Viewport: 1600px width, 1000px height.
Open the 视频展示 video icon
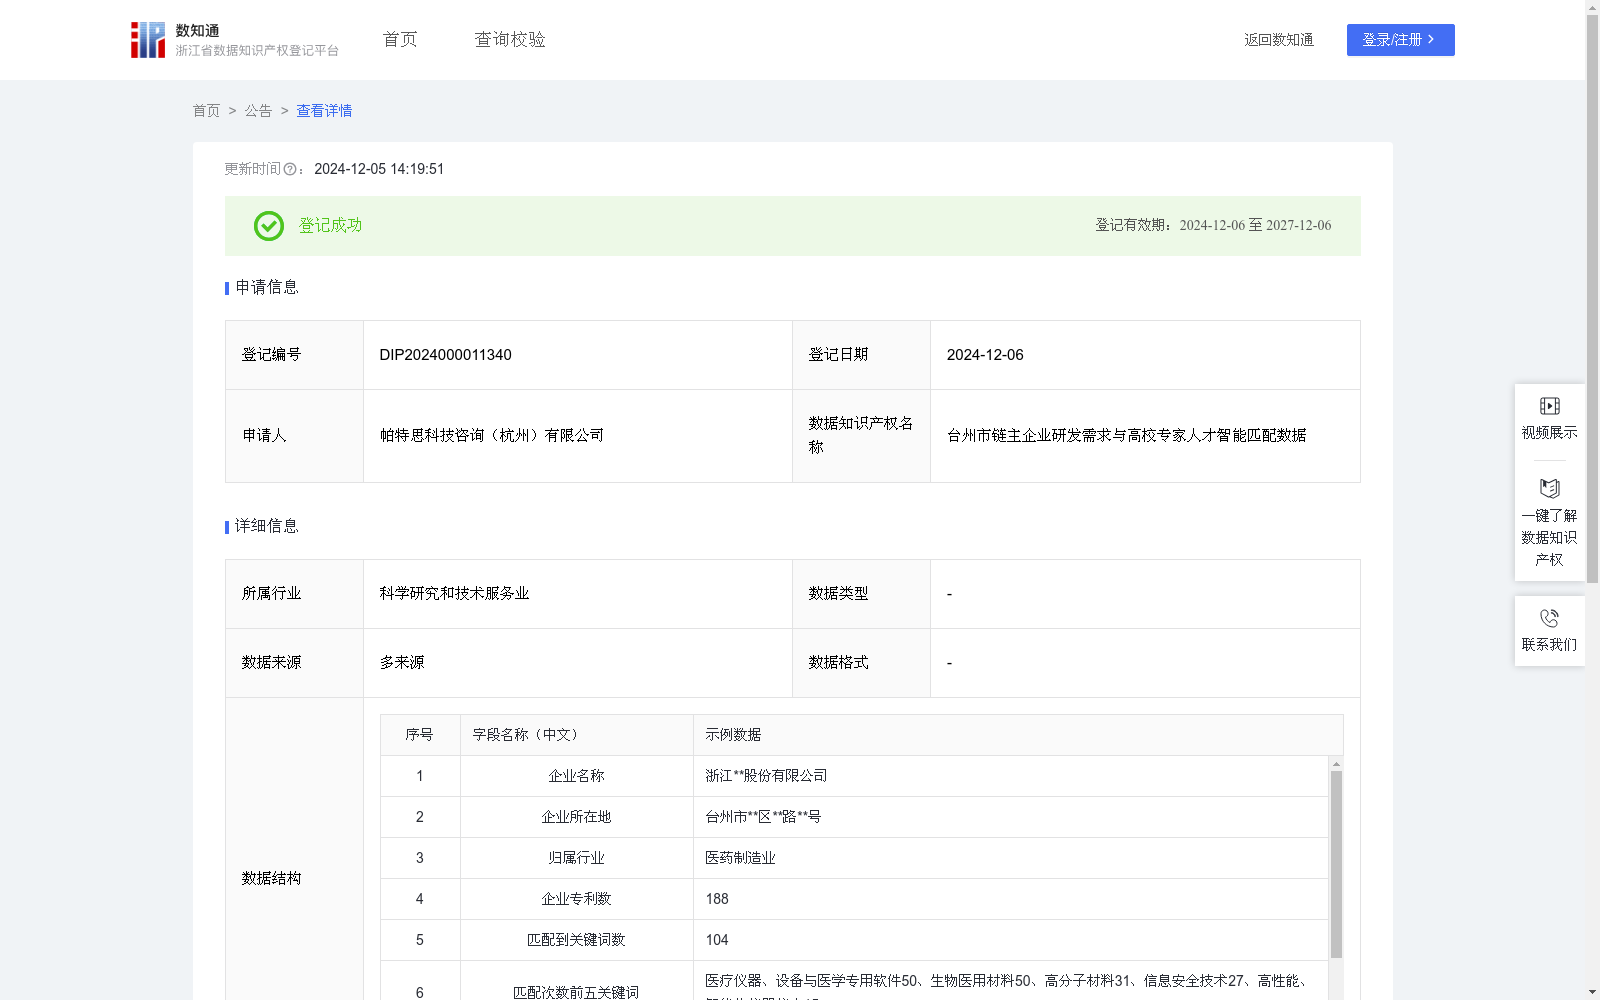pyautogui.click(x=1549, y=406)
